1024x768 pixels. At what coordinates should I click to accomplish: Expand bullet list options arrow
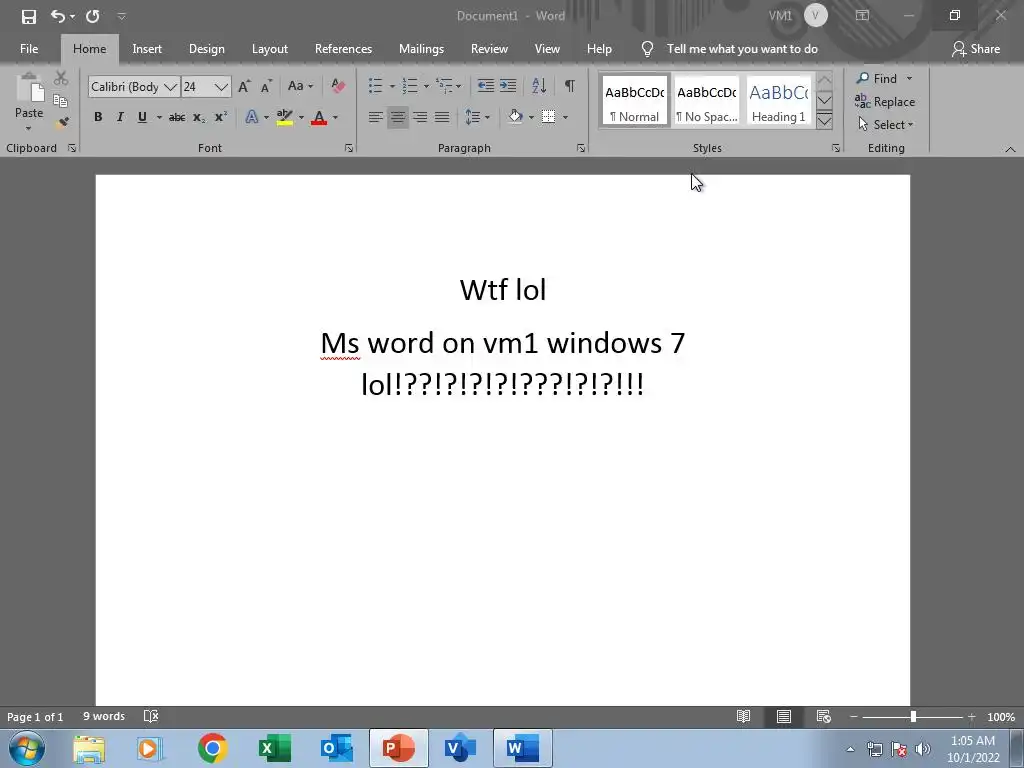(392, 86)
